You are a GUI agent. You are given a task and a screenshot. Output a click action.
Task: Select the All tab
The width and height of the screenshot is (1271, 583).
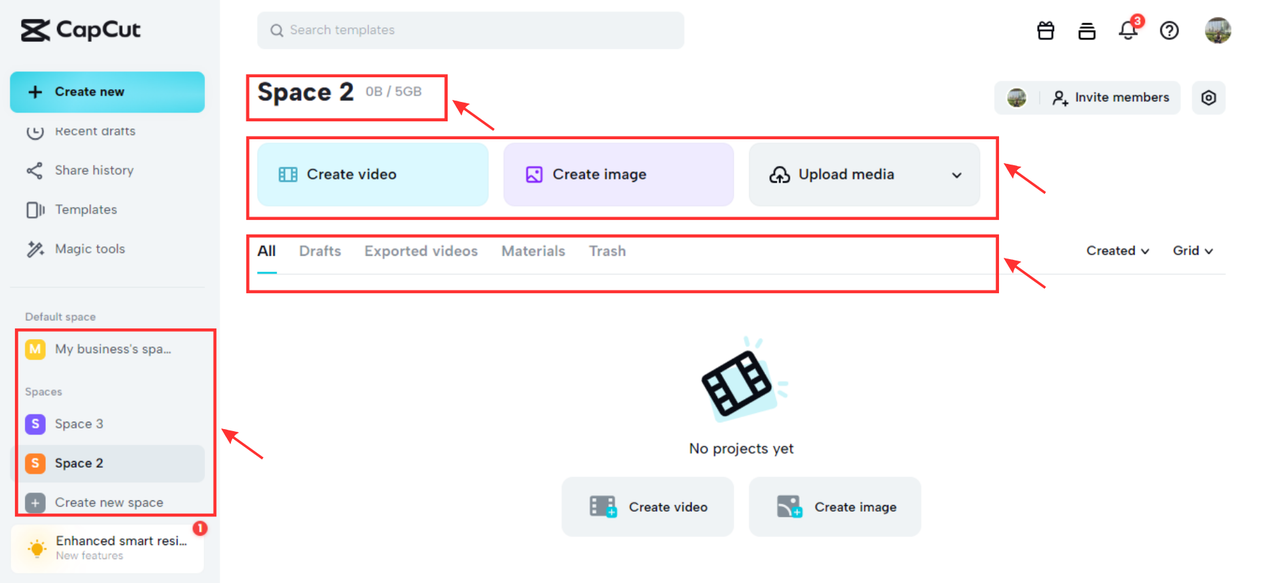[266, 251]
